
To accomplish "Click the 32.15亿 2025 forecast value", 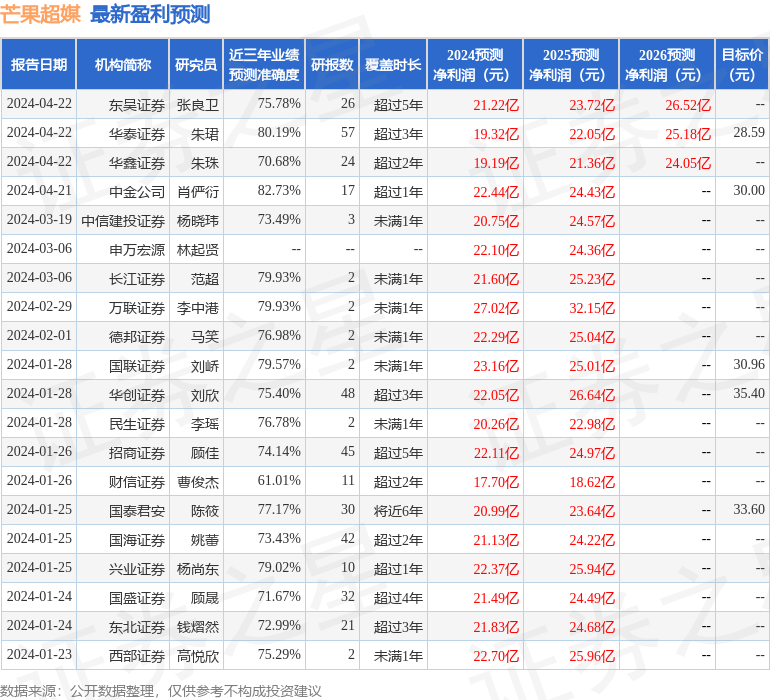I will coord(592,308).
